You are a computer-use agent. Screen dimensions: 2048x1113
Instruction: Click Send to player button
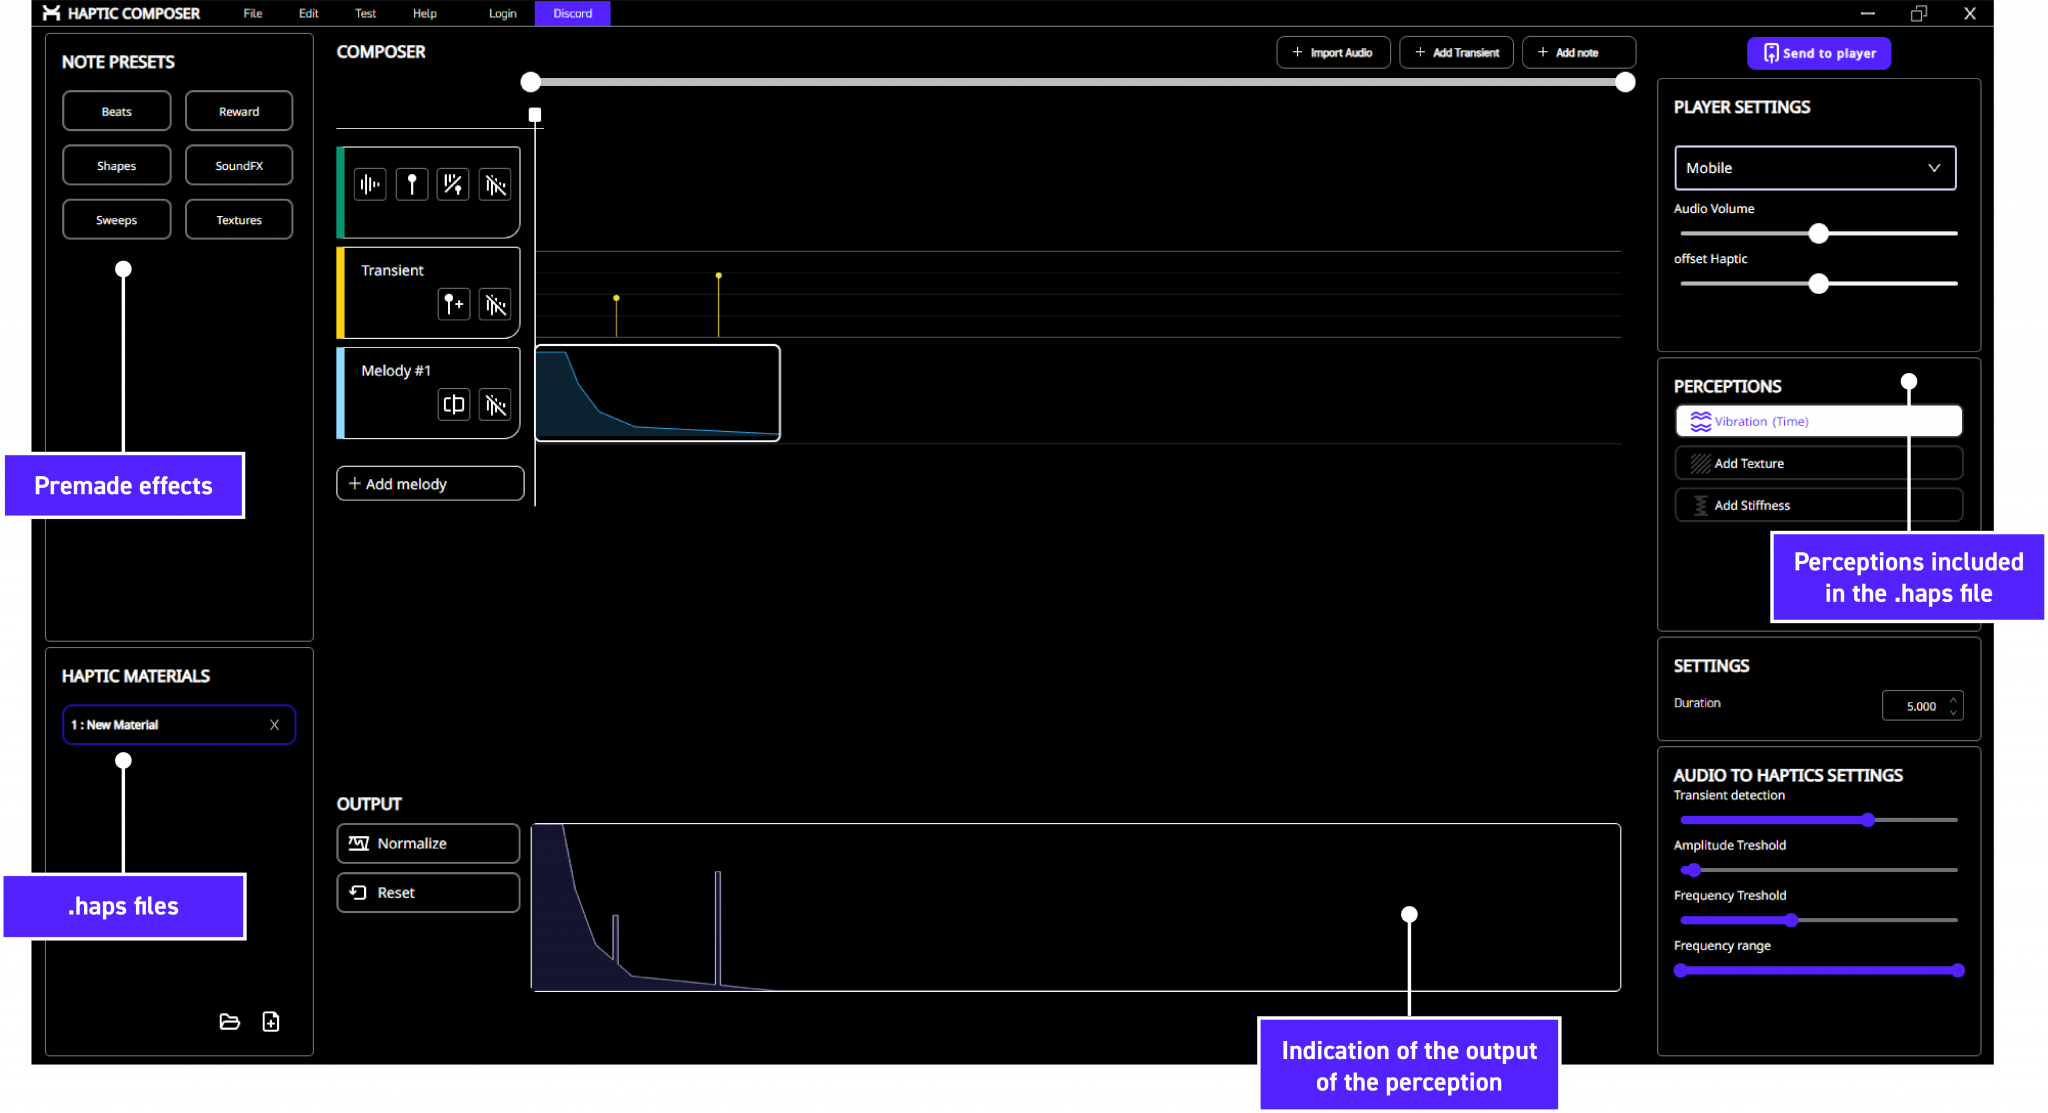pyautogui.click(x=1819, y=53)
